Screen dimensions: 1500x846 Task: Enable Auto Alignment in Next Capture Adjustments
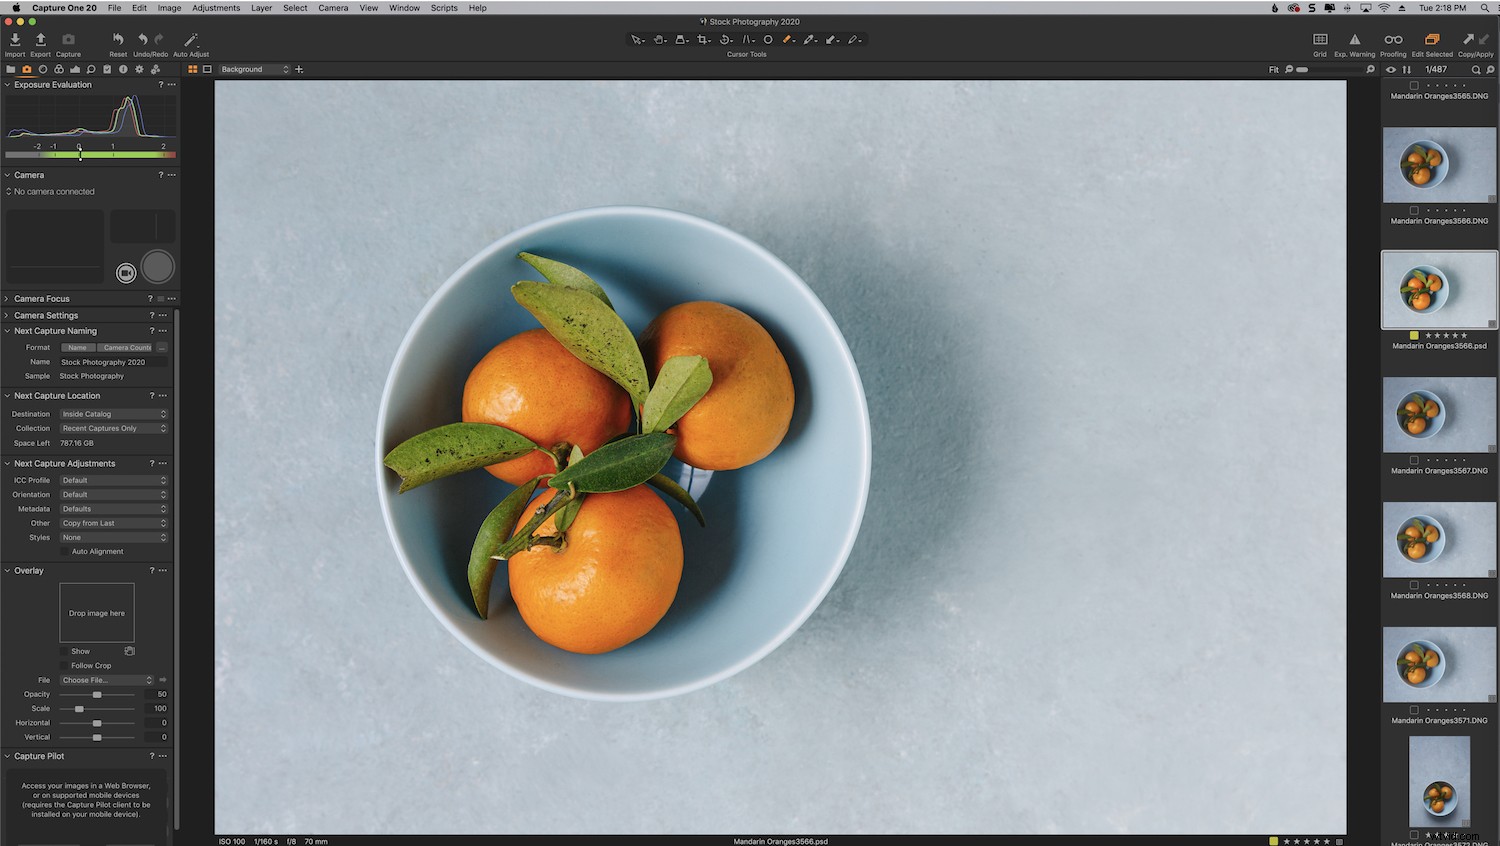(x=64, y=551)
